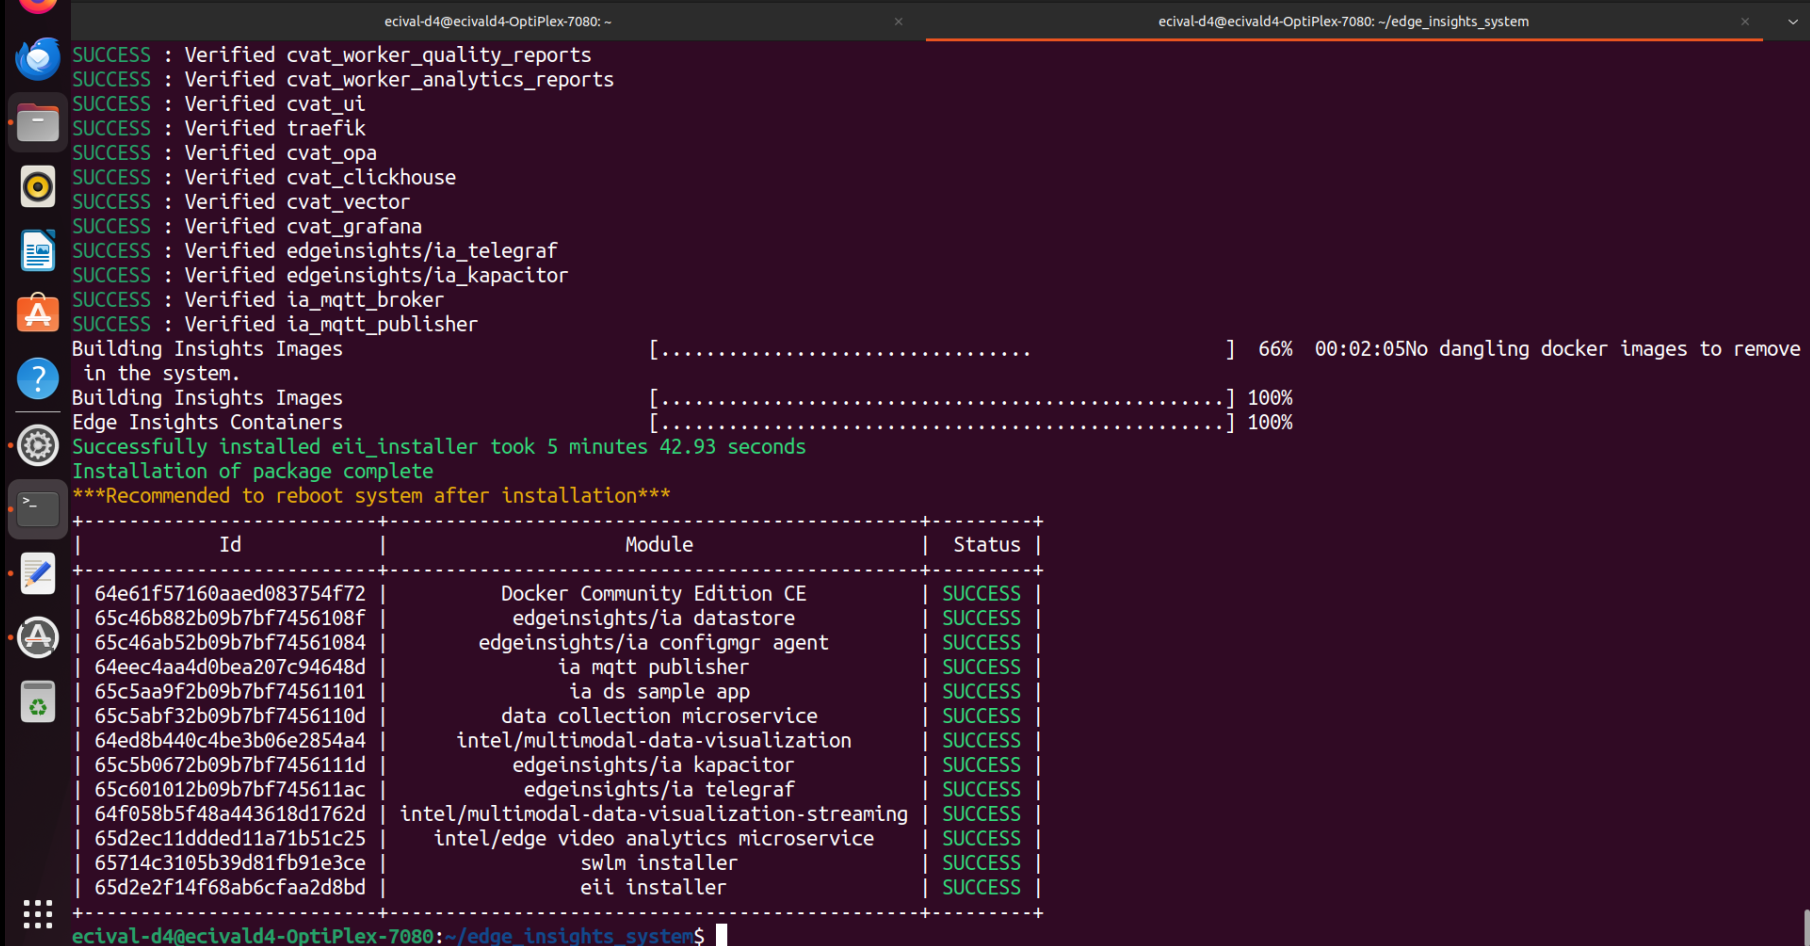Open the Trash icon in dock
1810x946 pixels.
pos(38,701)
